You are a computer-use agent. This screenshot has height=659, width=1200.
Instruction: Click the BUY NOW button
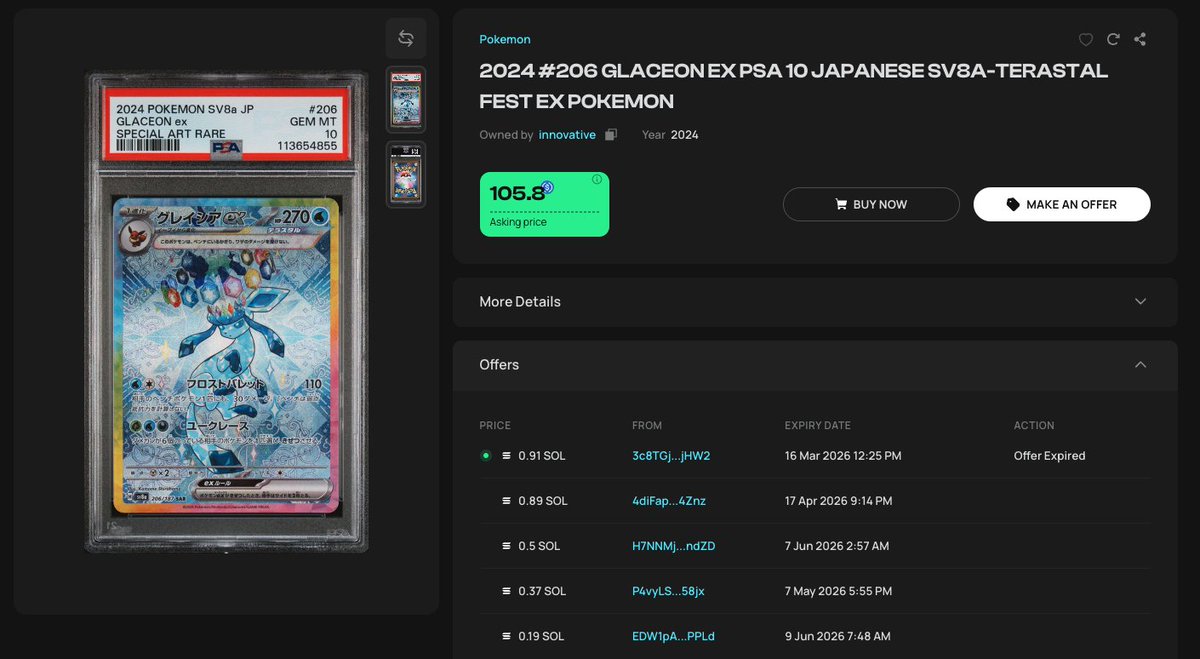point(871,204)
